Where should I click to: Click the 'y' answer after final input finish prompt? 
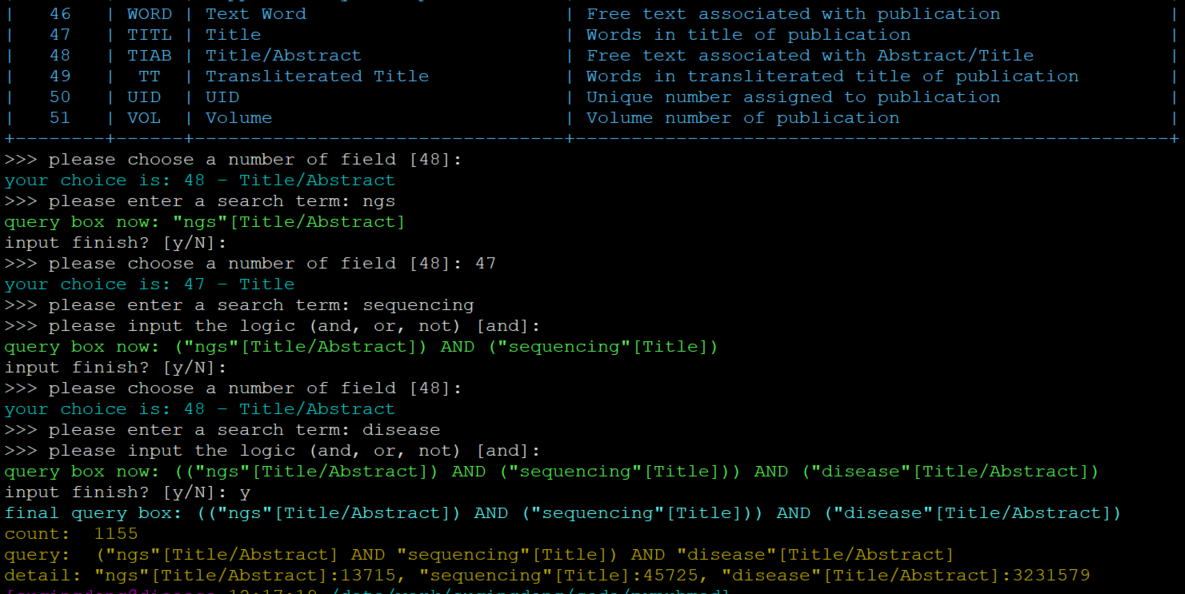[244, 492]
